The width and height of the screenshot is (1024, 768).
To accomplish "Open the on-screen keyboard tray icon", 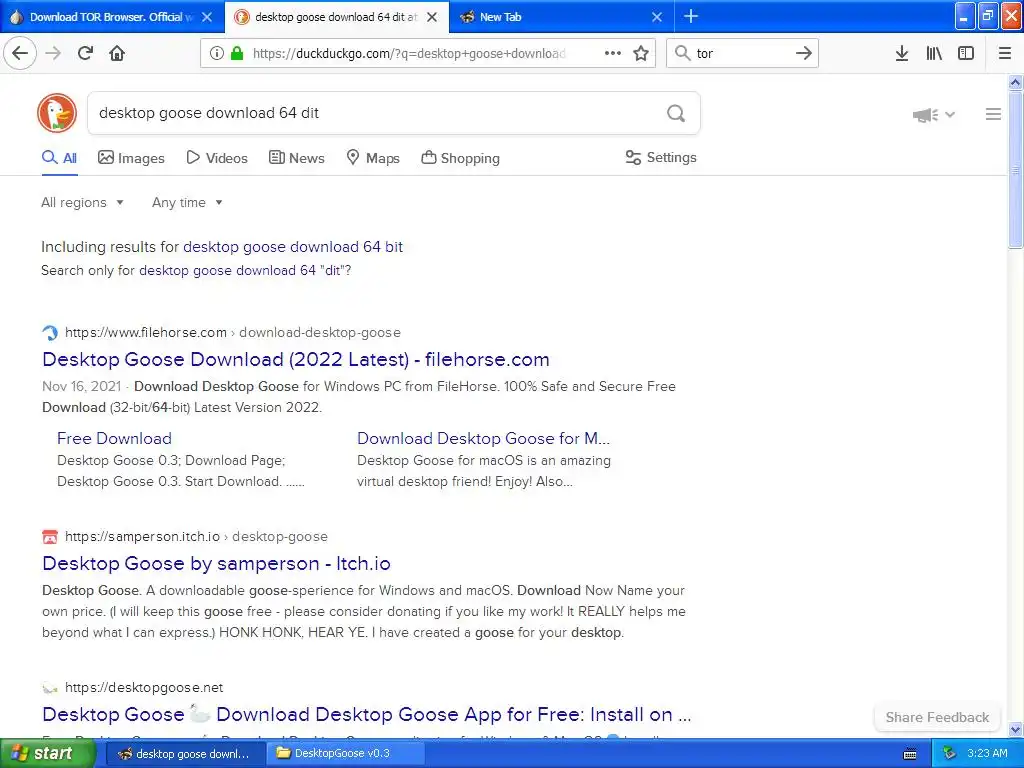I will tap(910, 754).
